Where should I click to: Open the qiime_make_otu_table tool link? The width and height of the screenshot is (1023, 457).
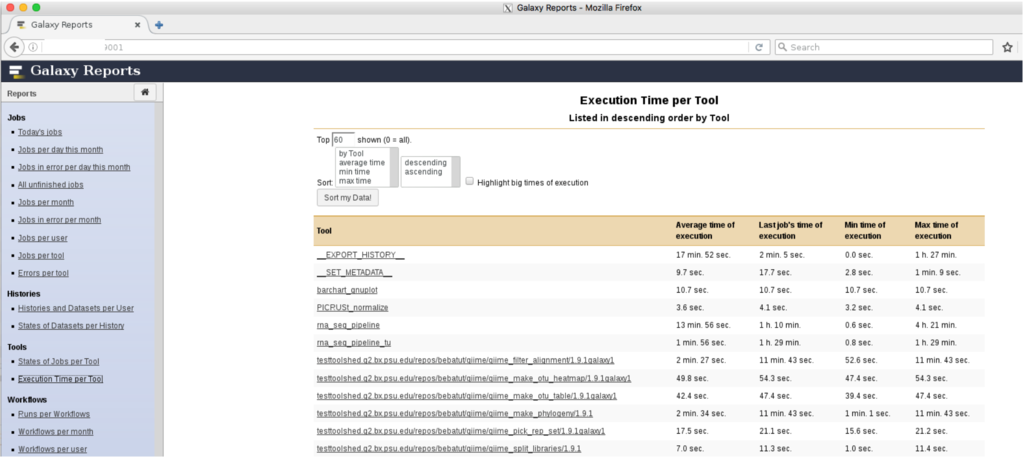coord(466,396)
